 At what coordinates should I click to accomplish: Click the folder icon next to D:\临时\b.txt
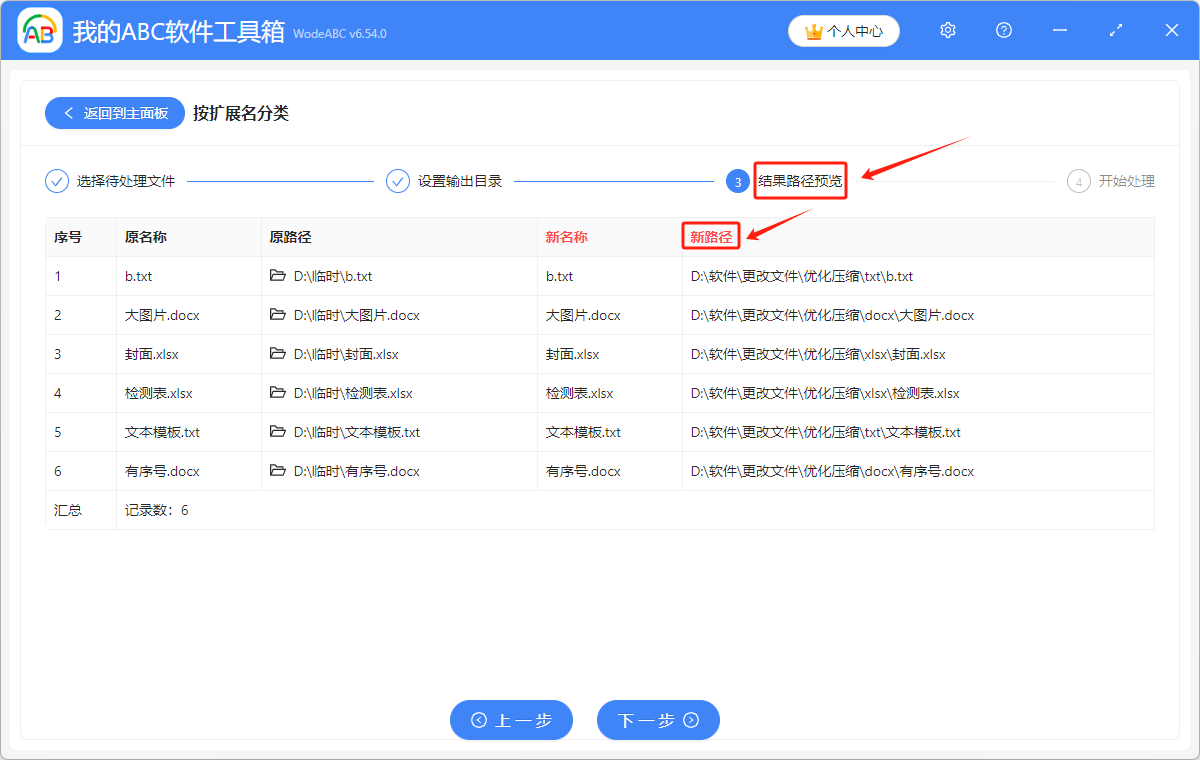(278, 276)
